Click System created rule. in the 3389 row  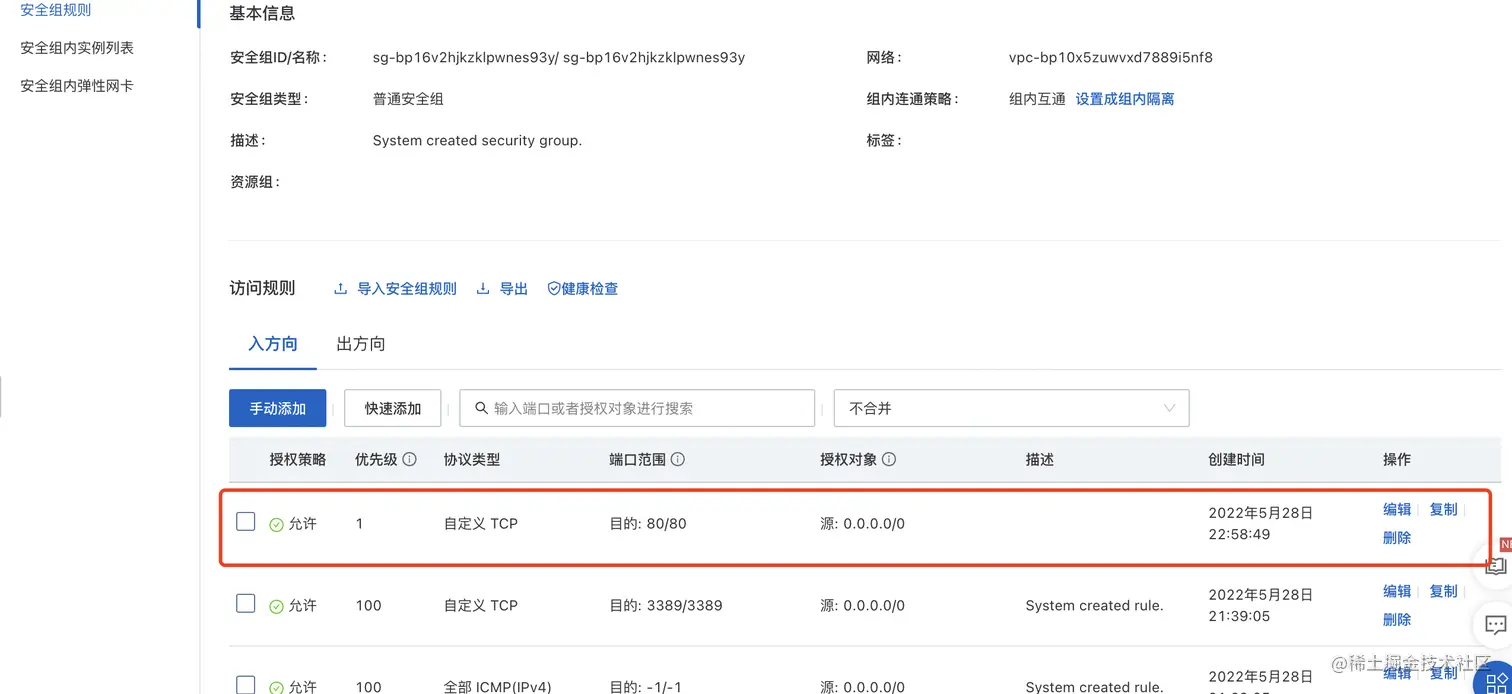coord(1094,606)
